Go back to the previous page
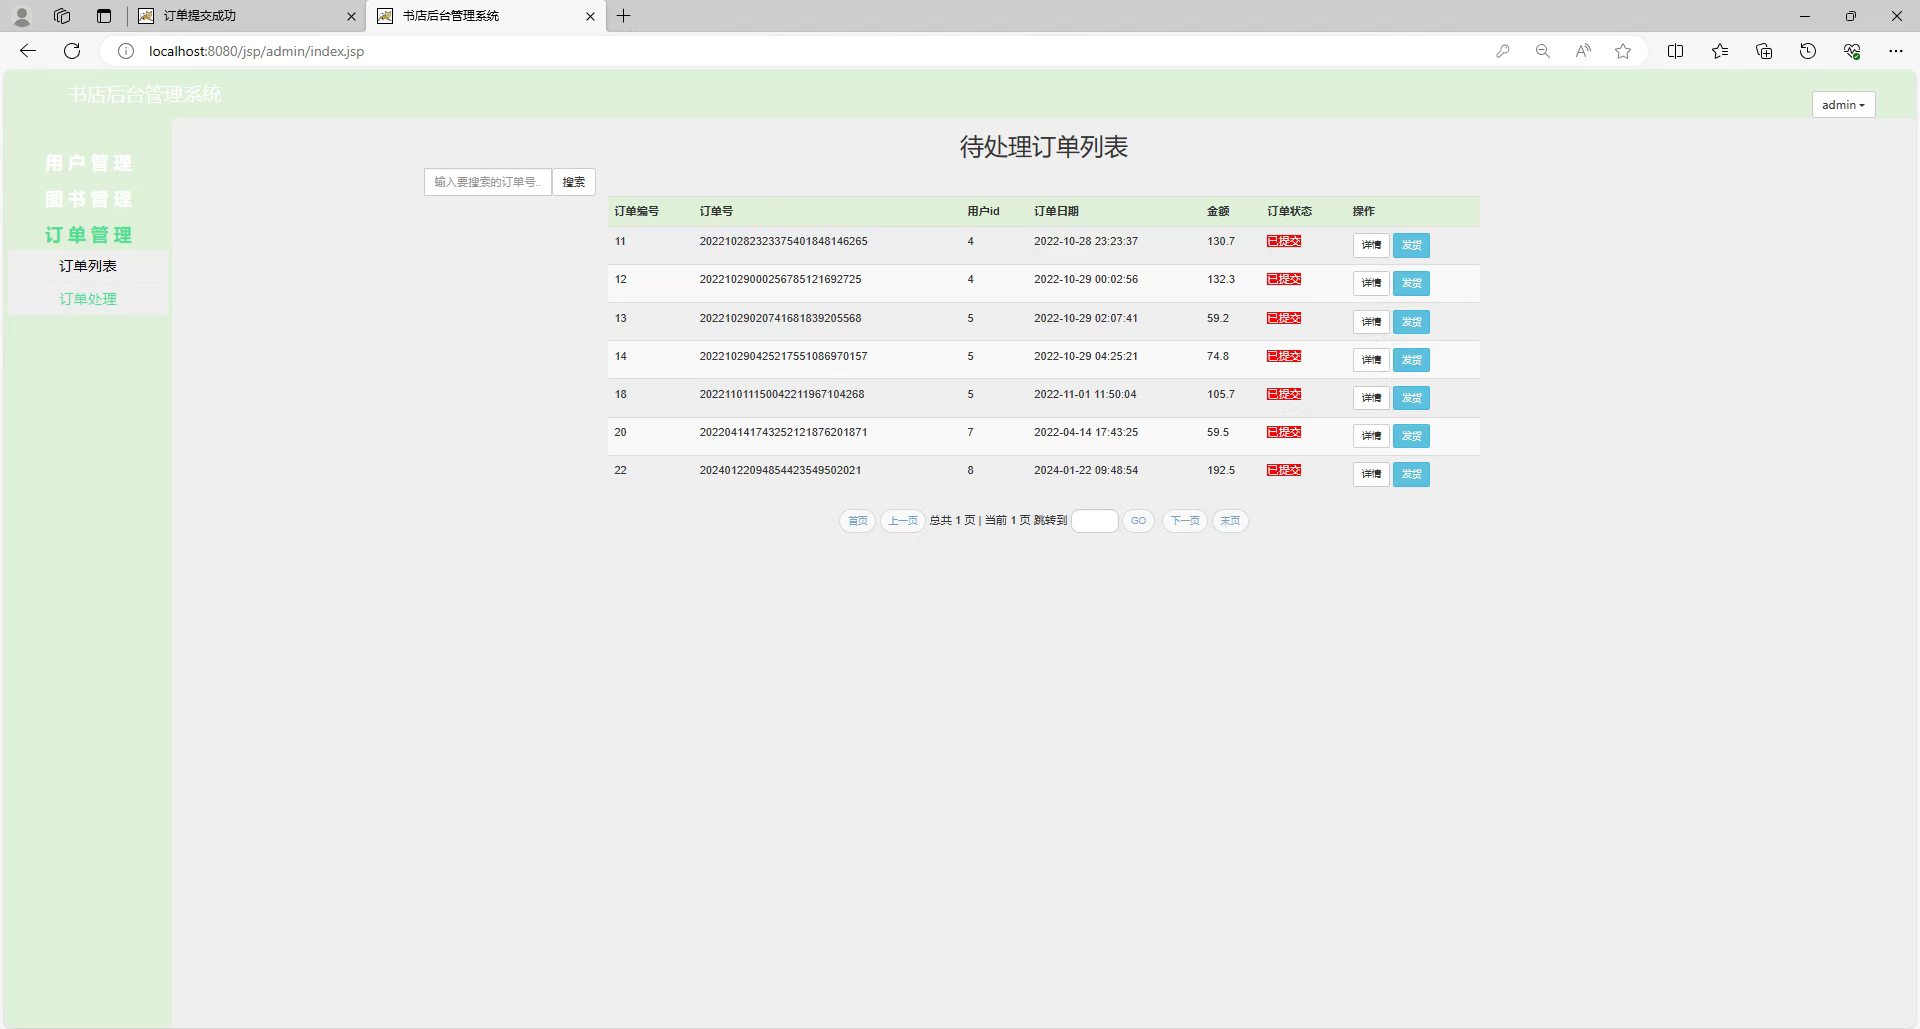This screenshot has height=1029, width=1920. point(28,51)
